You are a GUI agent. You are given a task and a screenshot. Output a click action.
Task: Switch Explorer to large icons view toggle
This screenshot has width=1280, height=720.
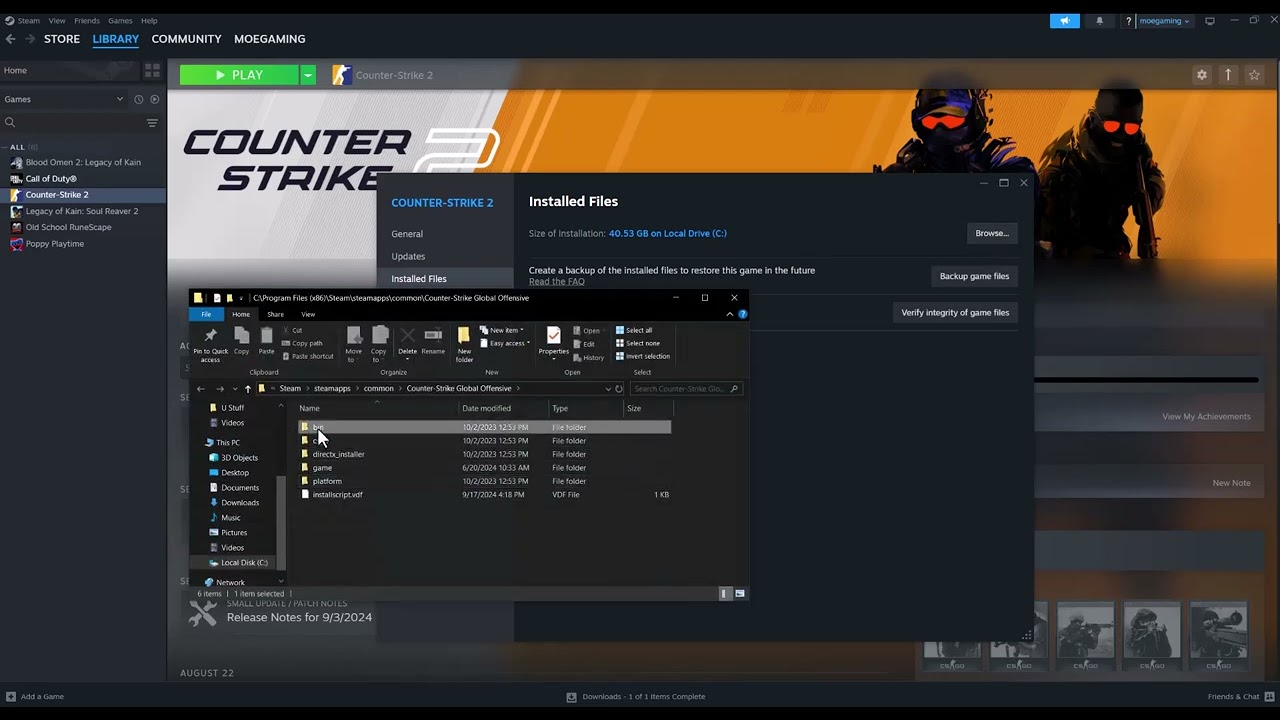click(740, 593)
